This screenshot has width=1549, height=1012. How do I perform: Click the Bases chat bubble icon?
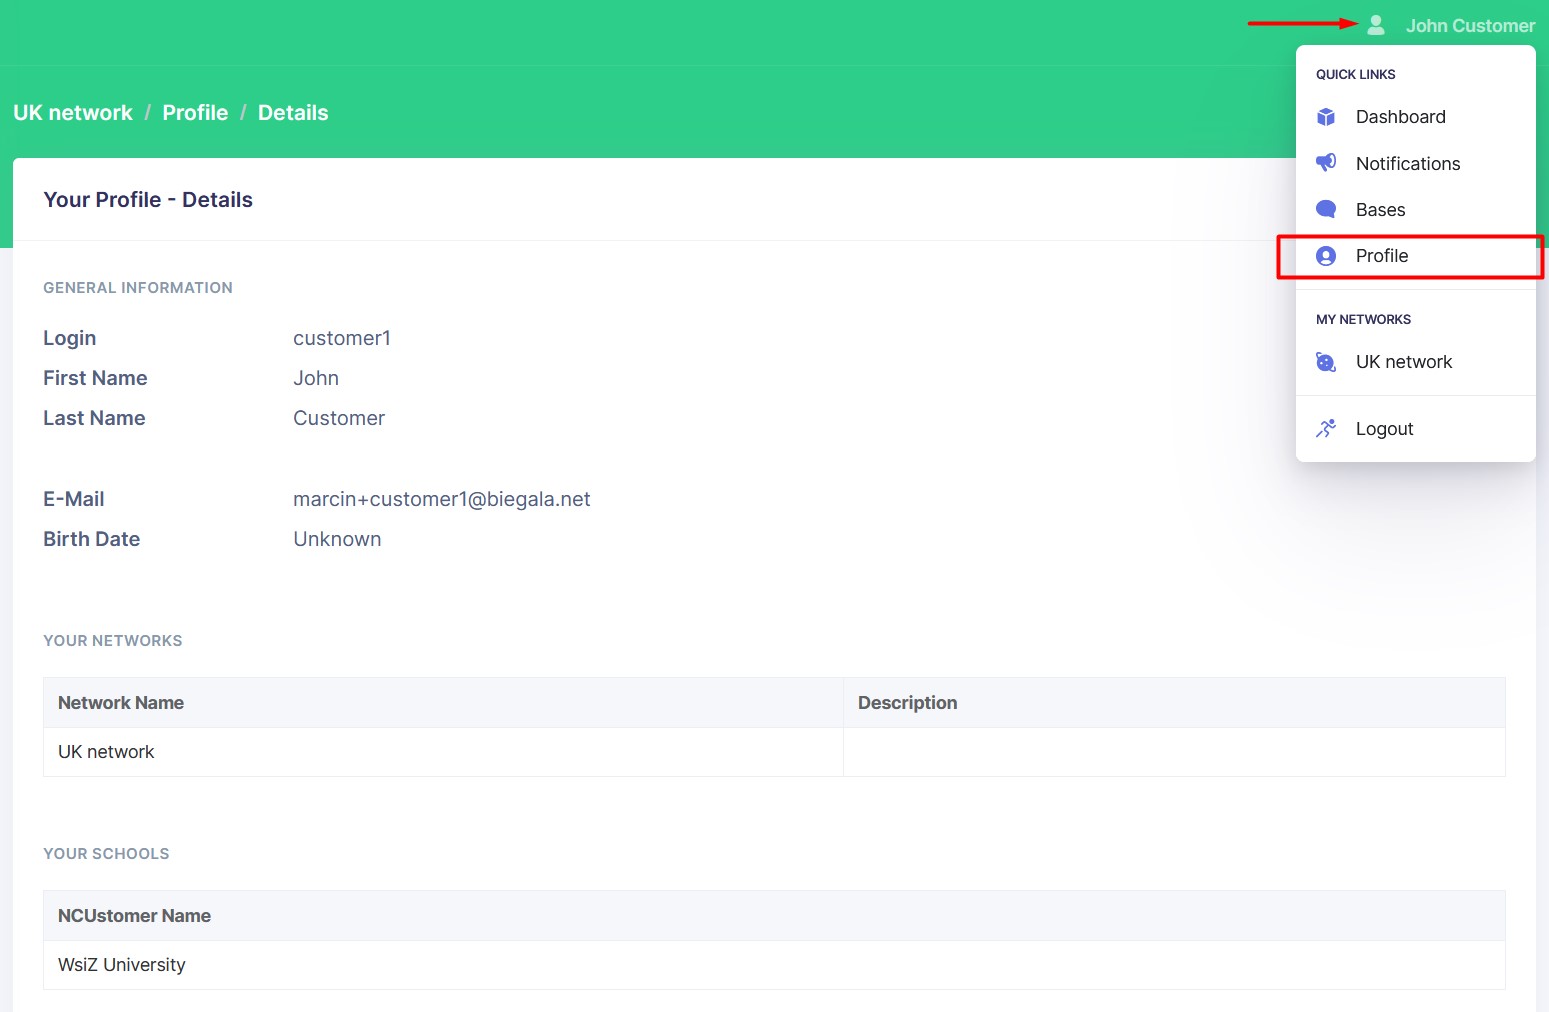coord(1326,209)
